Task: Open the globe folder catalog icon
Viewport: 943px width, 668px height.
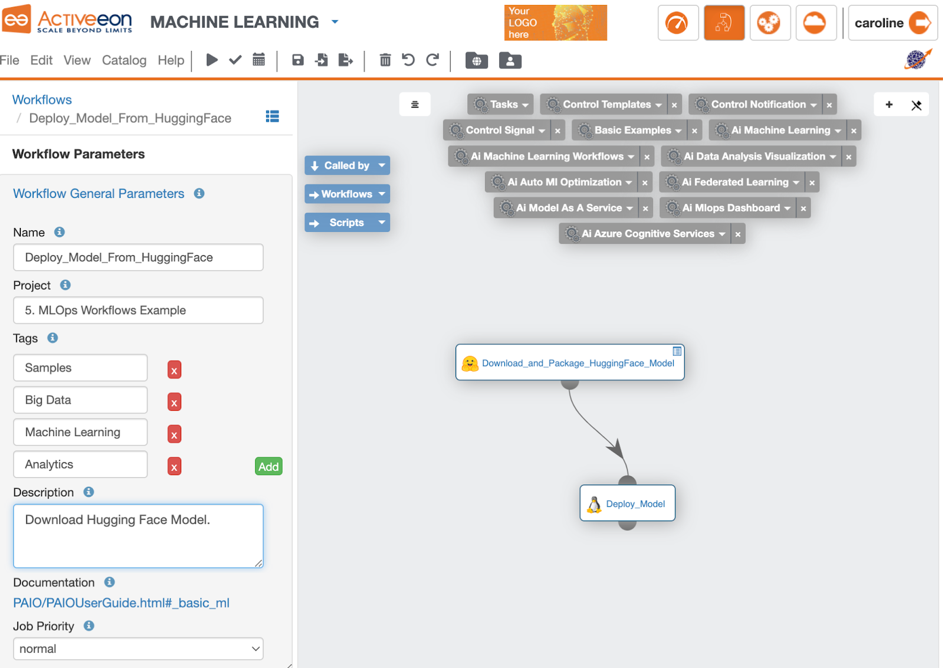Action: point(476,61)
